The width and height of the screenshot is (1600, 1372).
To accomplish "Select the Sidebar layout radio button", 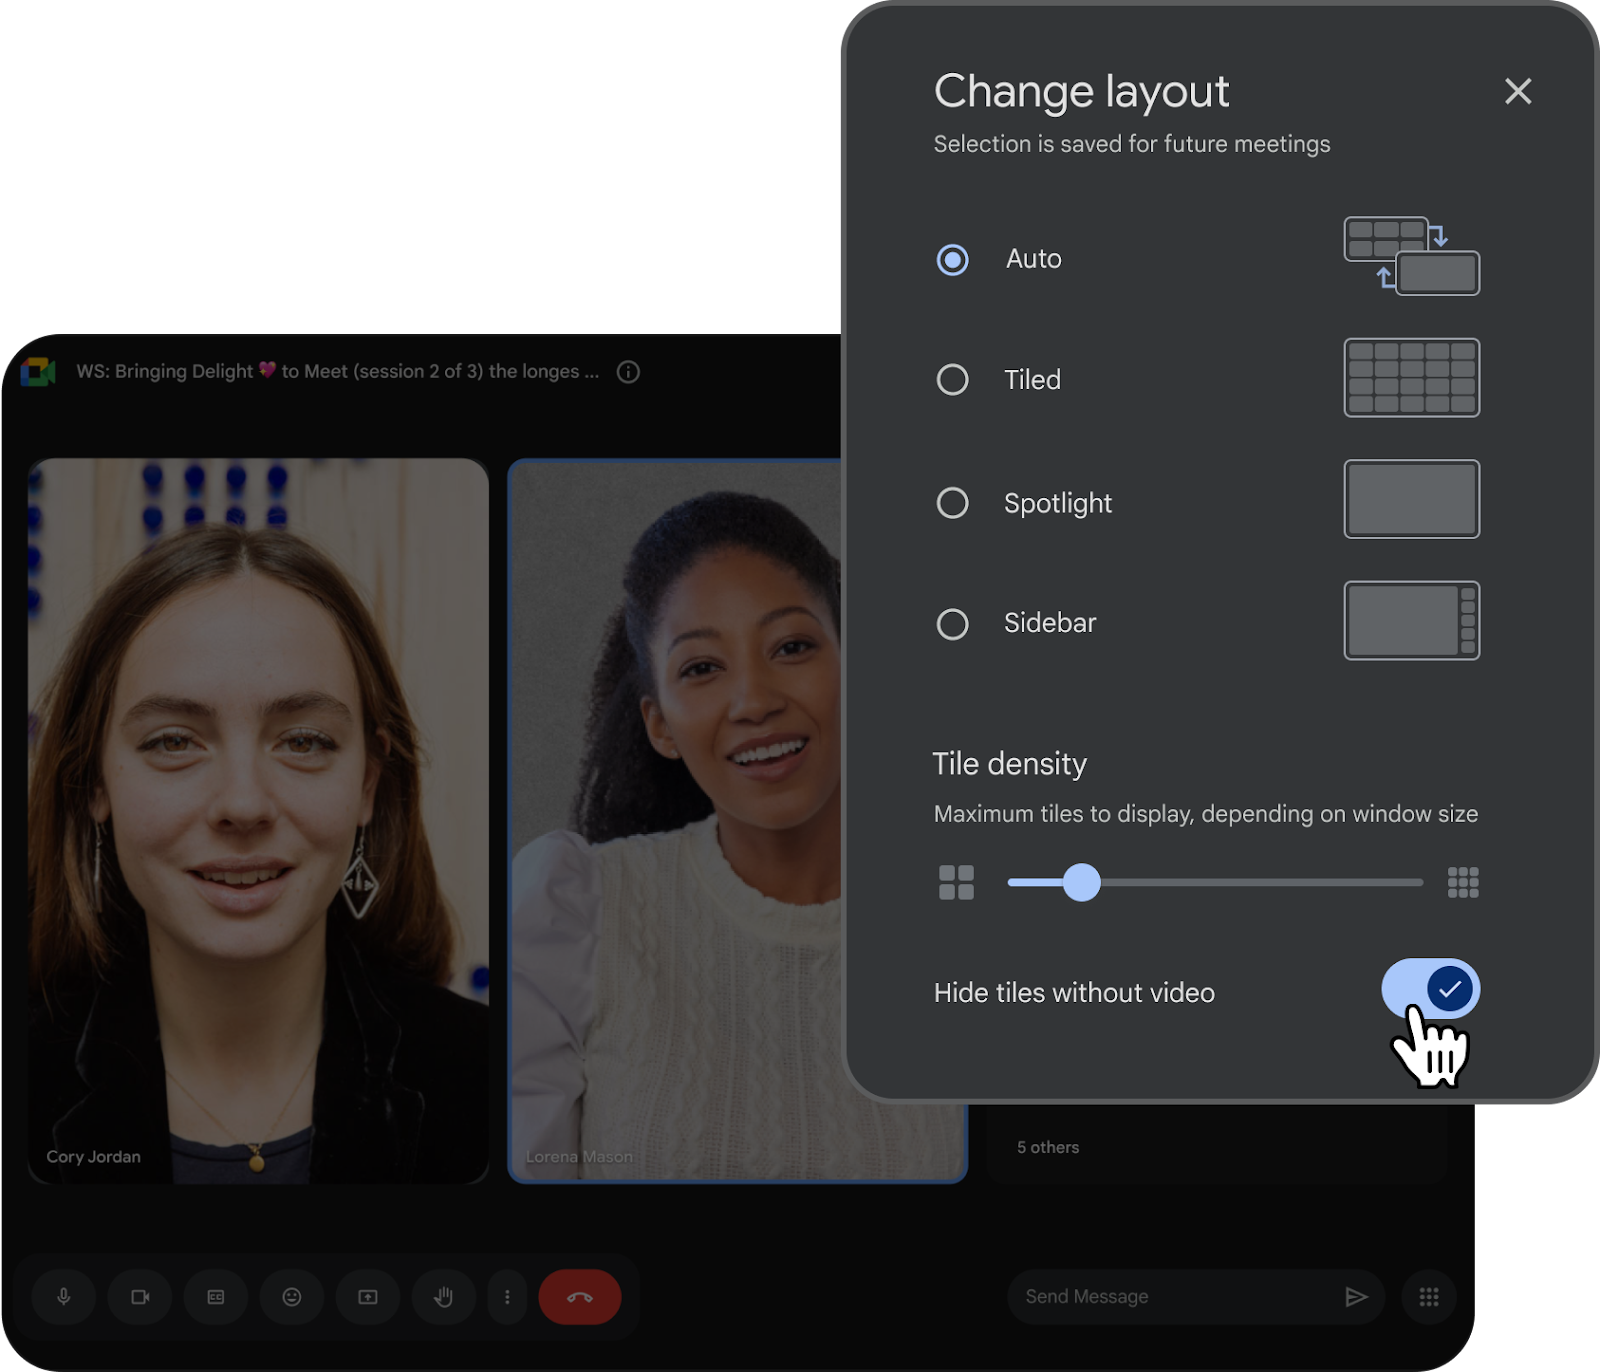I will 952,624.
